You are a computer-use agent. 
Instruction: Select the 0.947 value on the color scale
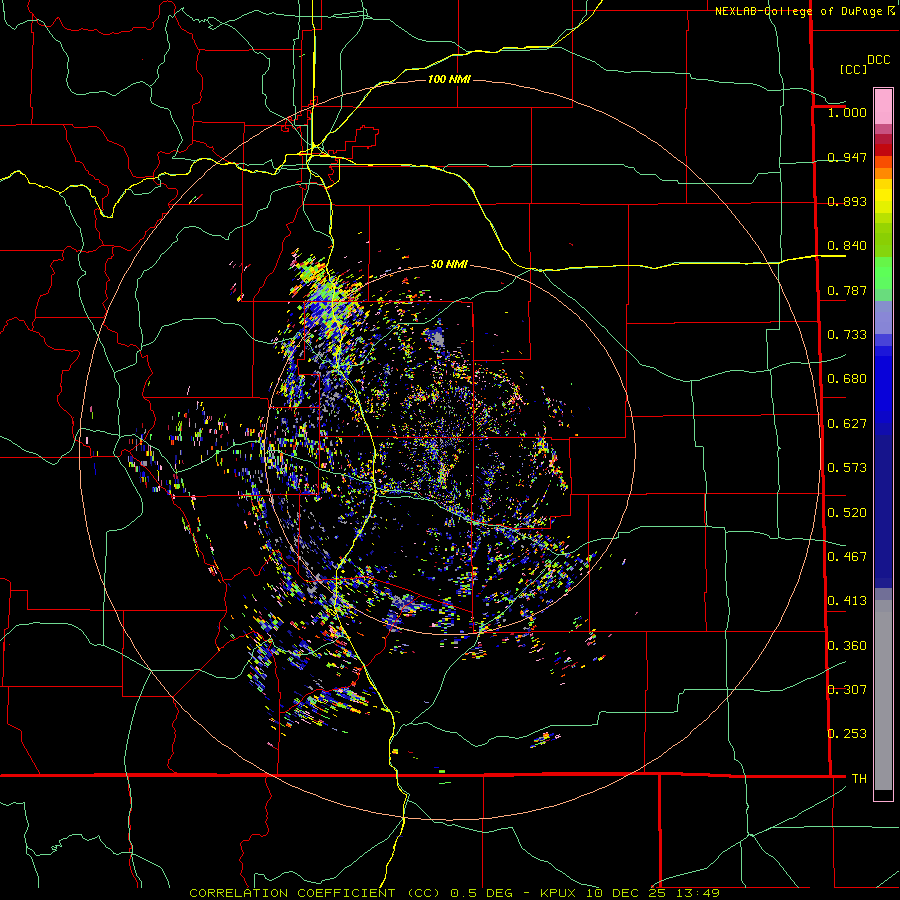pos(847,157)
